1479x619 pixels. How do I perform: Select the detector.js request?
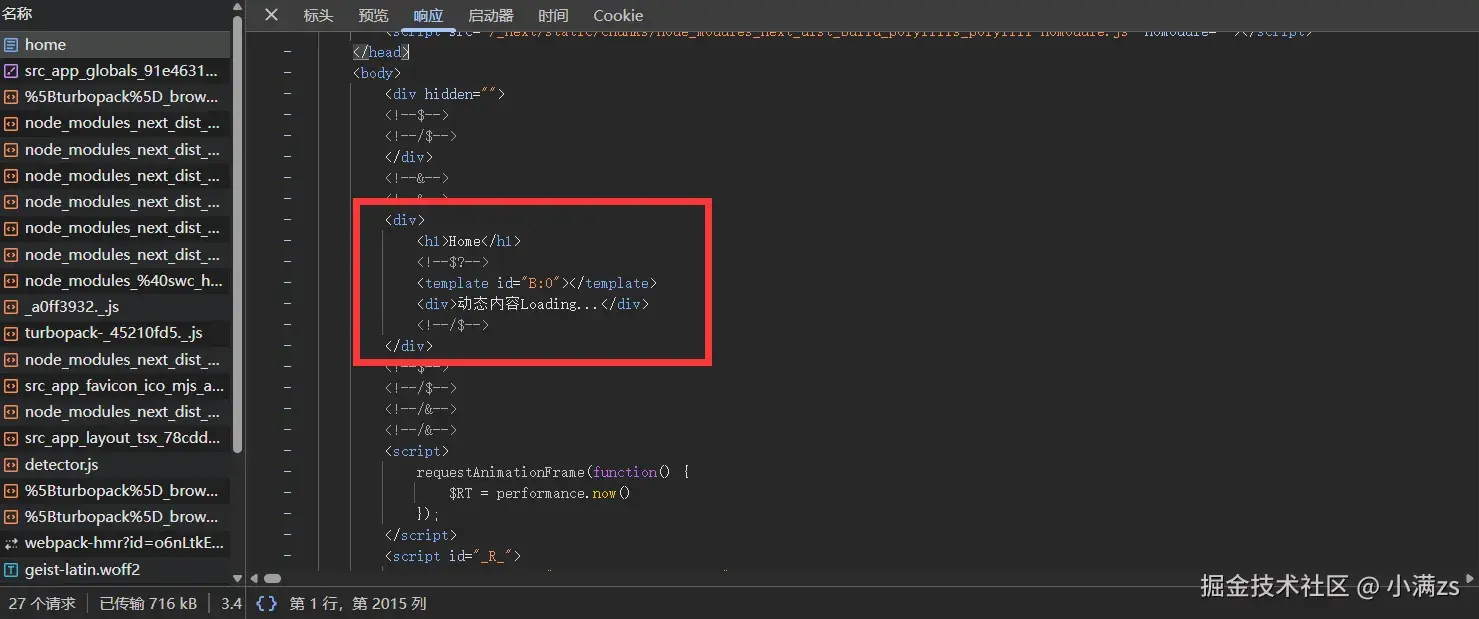pyautogui.click(x=115, y=465)
